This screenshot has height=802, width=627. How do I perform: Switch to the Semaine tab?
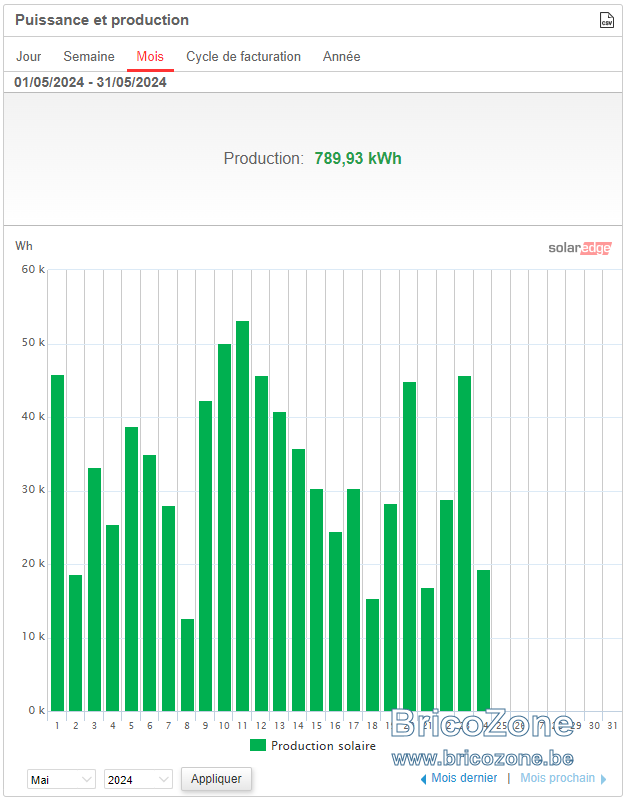pos(89,56)
